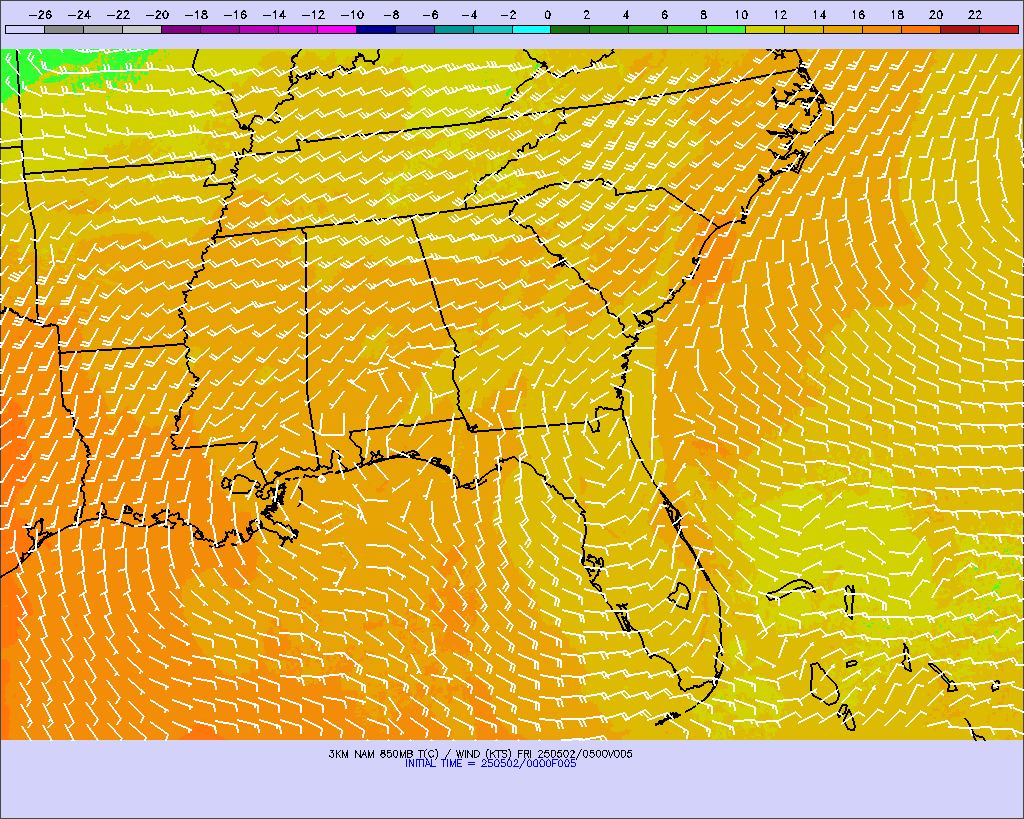
Task: Click the lavender swatch left of -26
Action: pyautogui.click(x=25, y=29)
